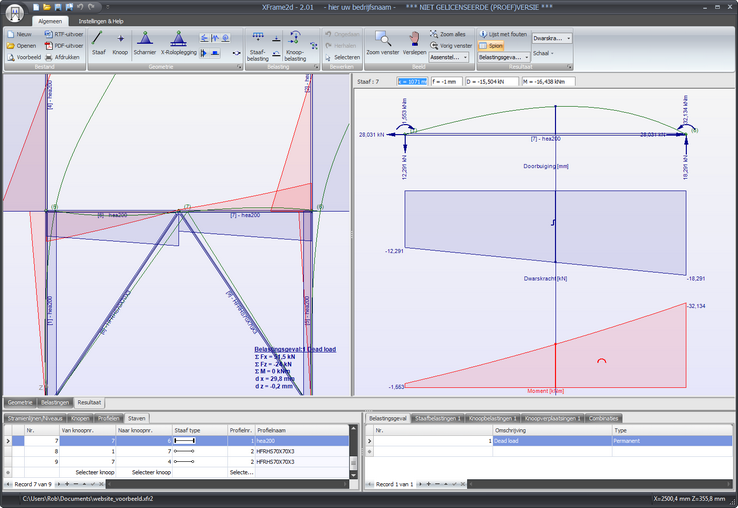738x508 pixels.
Task: Open the Assenstel... dropdown
Action: [x=449, y=57]
